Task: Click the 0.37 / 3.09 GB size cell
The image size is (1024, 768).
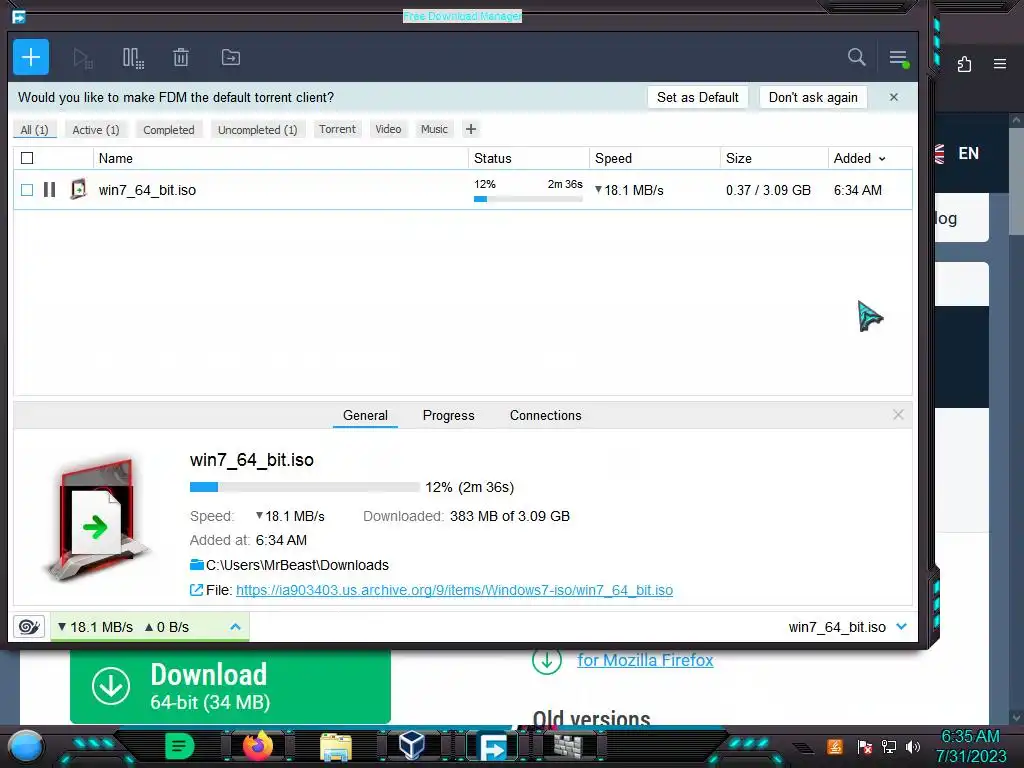Action: point(768,190)
